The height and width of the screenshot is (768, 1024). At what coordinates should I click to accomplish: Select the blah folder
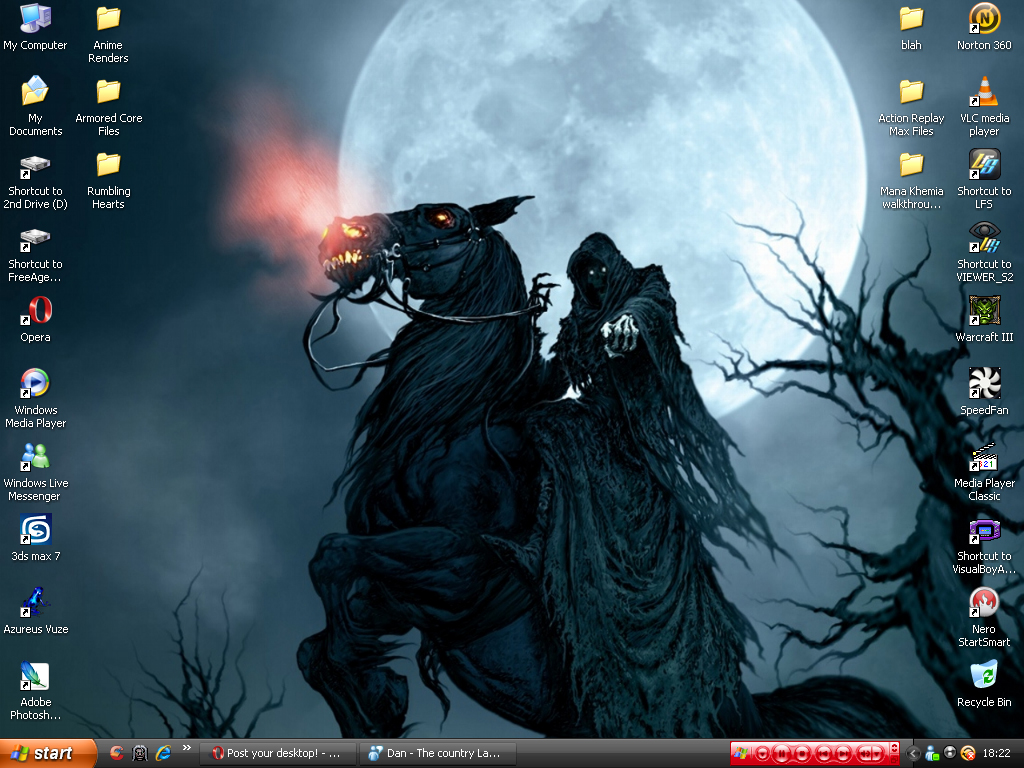click(x=911, y=29)
